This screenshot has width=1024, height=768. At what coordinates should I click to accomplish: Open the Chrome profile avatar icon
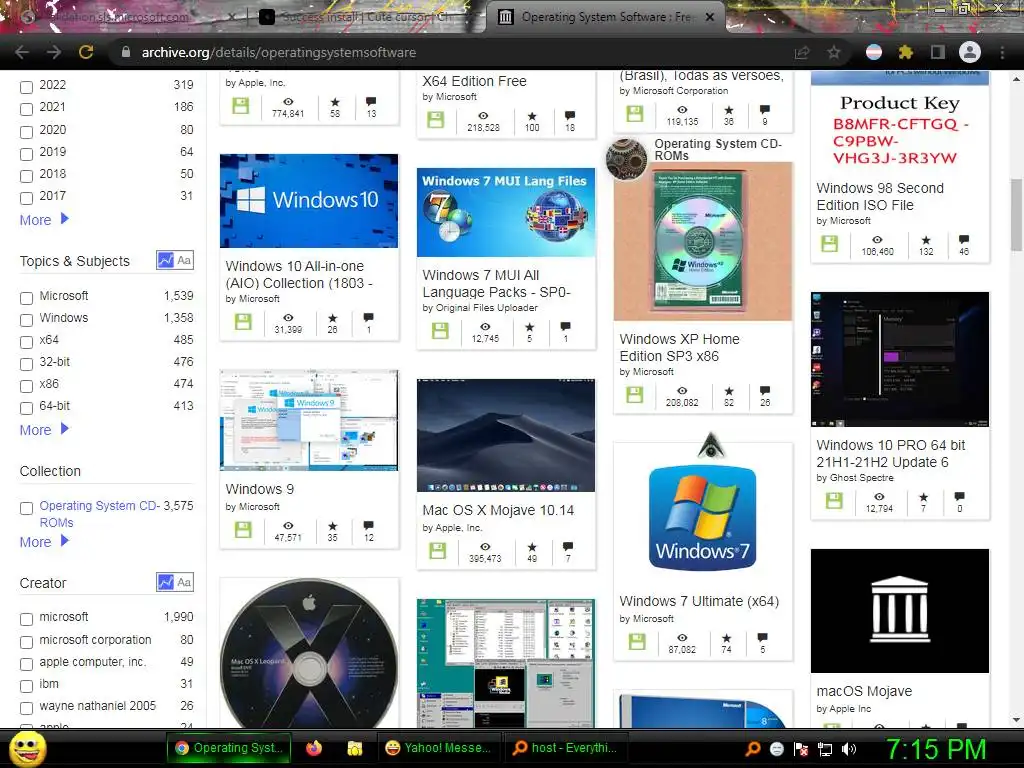[x=970, y=52]
